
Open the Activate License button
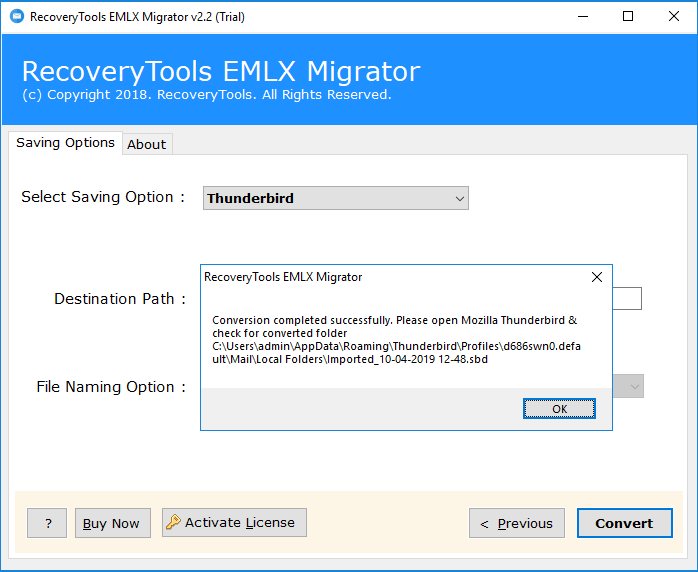(234, 523)
